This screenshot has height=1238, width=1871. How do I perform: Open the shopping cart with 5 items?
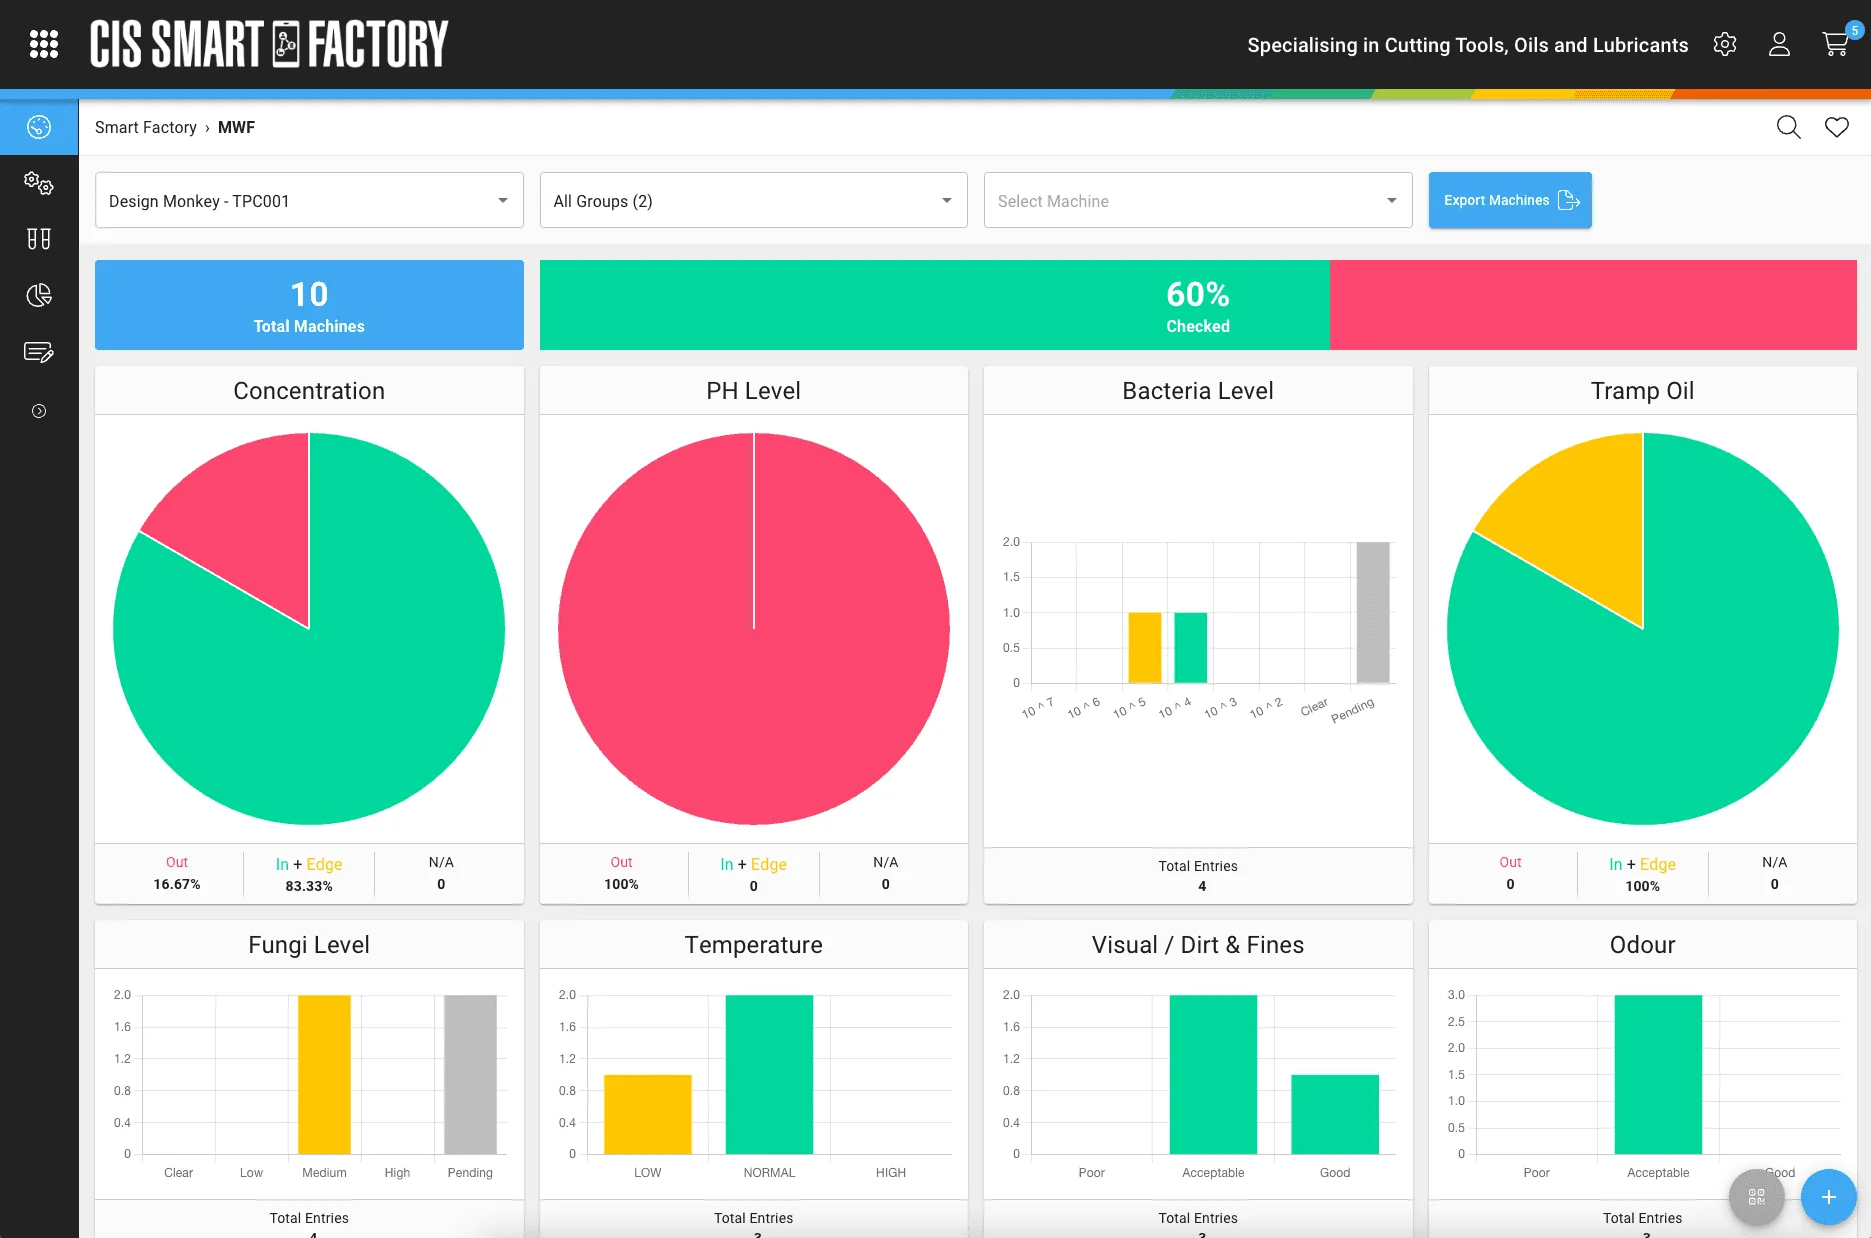1836,44
